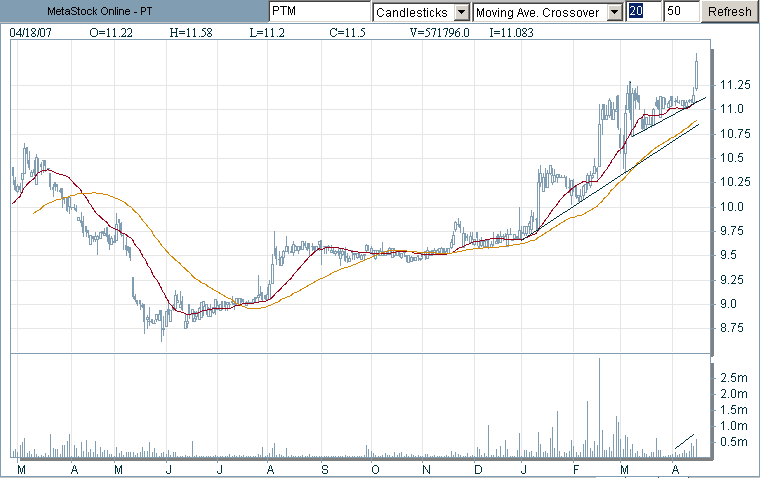Click the PTM ticker symbol field
Screen dimensions: 760x478
coord(317,12)
